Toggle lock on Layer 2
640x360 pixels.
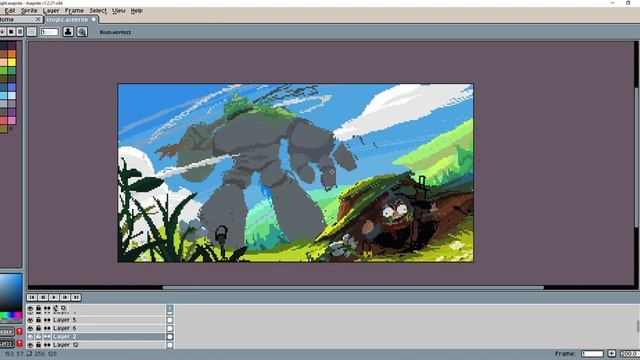[39, 337]
